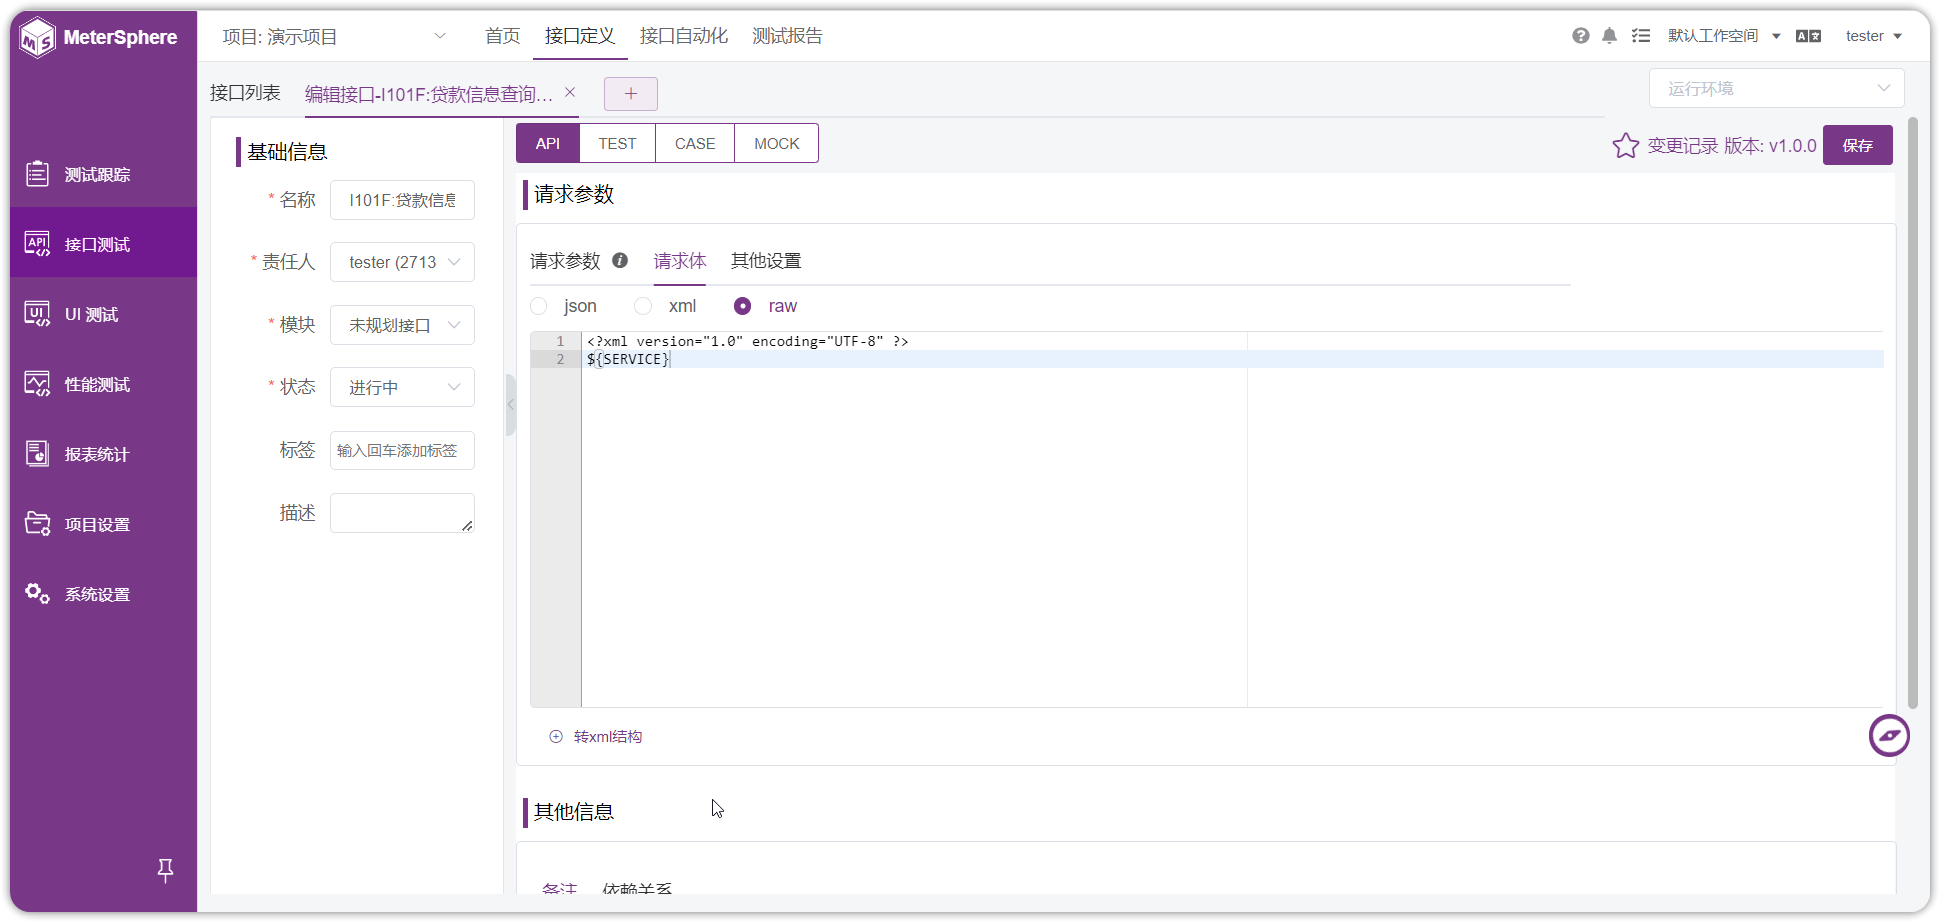Switch to the API tab

coord(548,143)
